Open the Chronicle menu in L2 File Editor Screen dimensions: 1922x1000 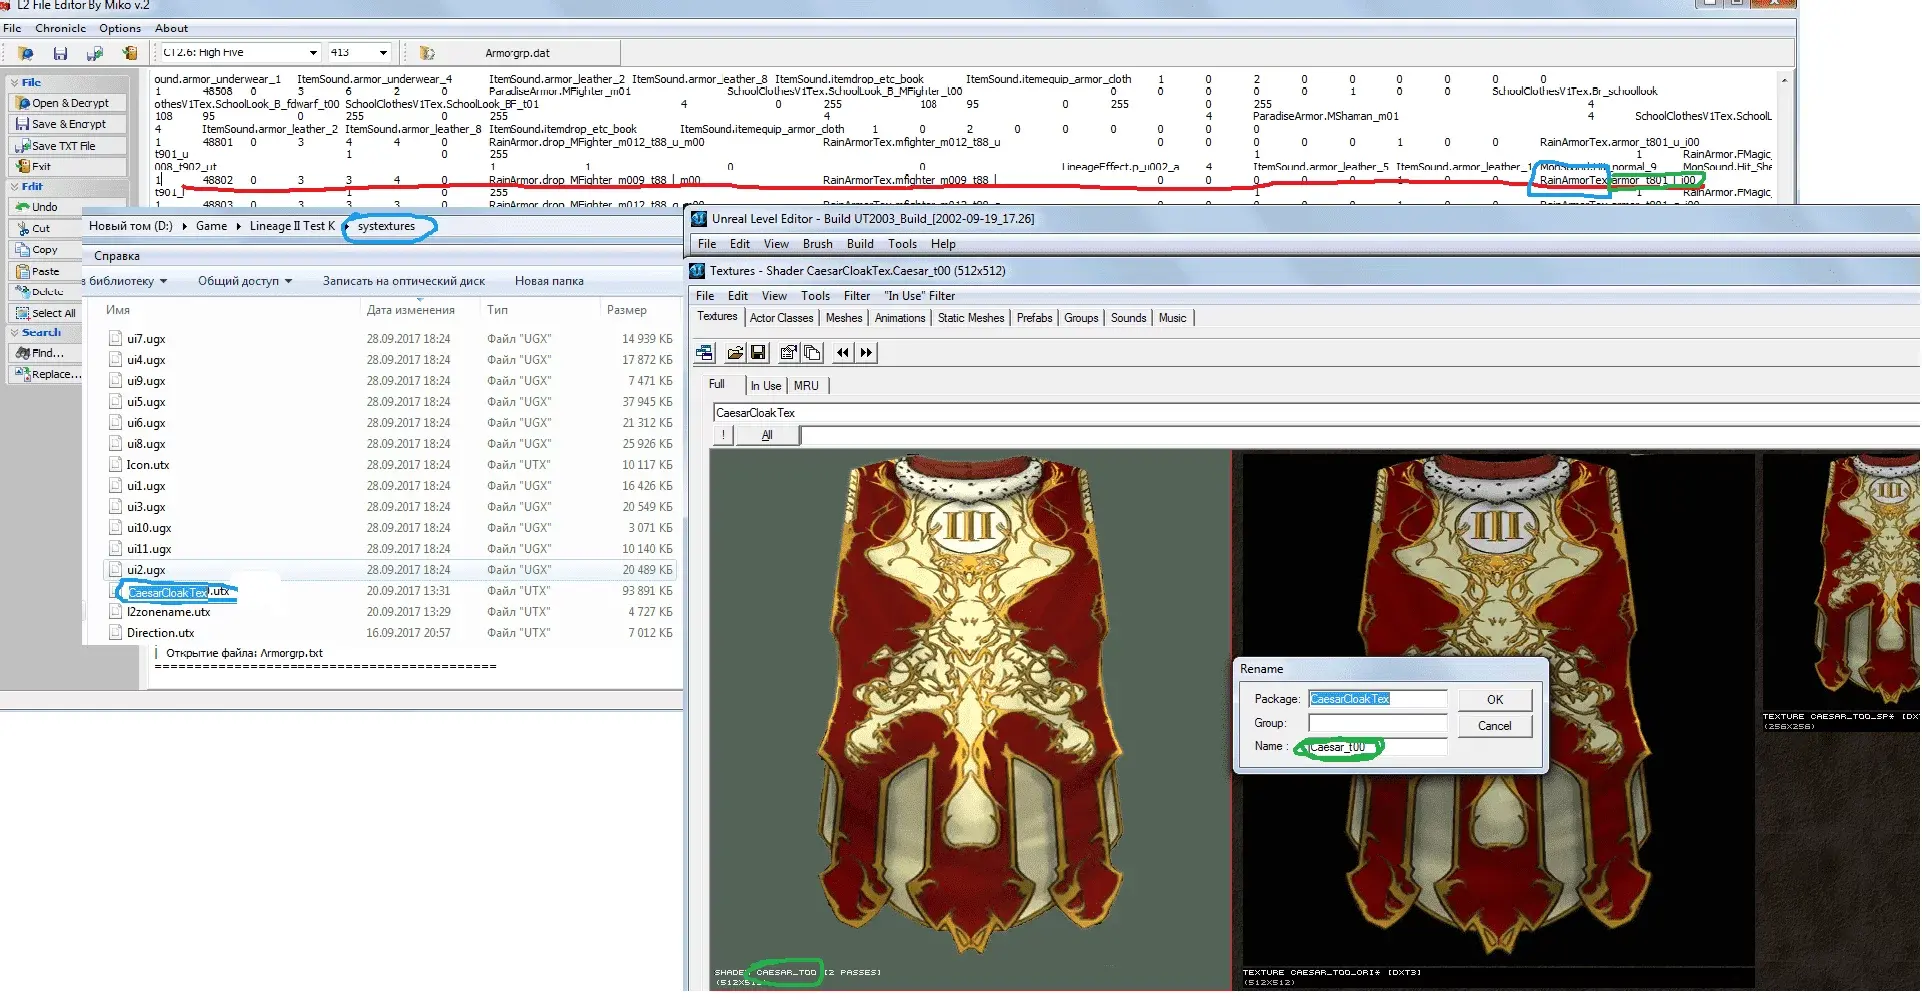click(x=60, y=28)
